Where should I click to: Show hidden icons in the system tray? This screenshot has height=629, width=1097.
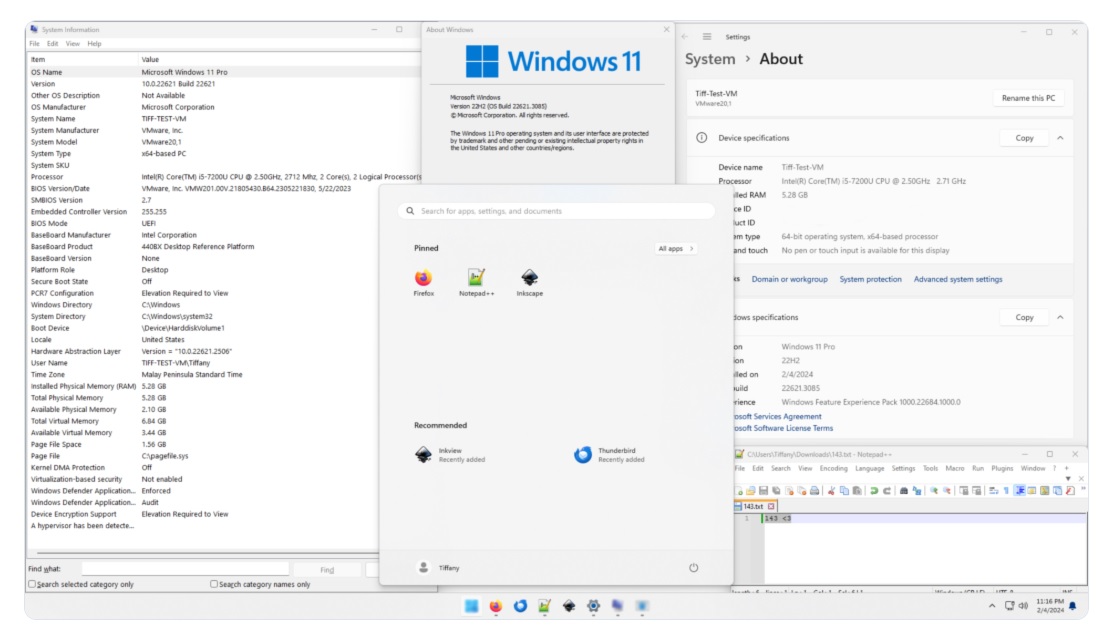pyautogui.click(x=992, y=606)
